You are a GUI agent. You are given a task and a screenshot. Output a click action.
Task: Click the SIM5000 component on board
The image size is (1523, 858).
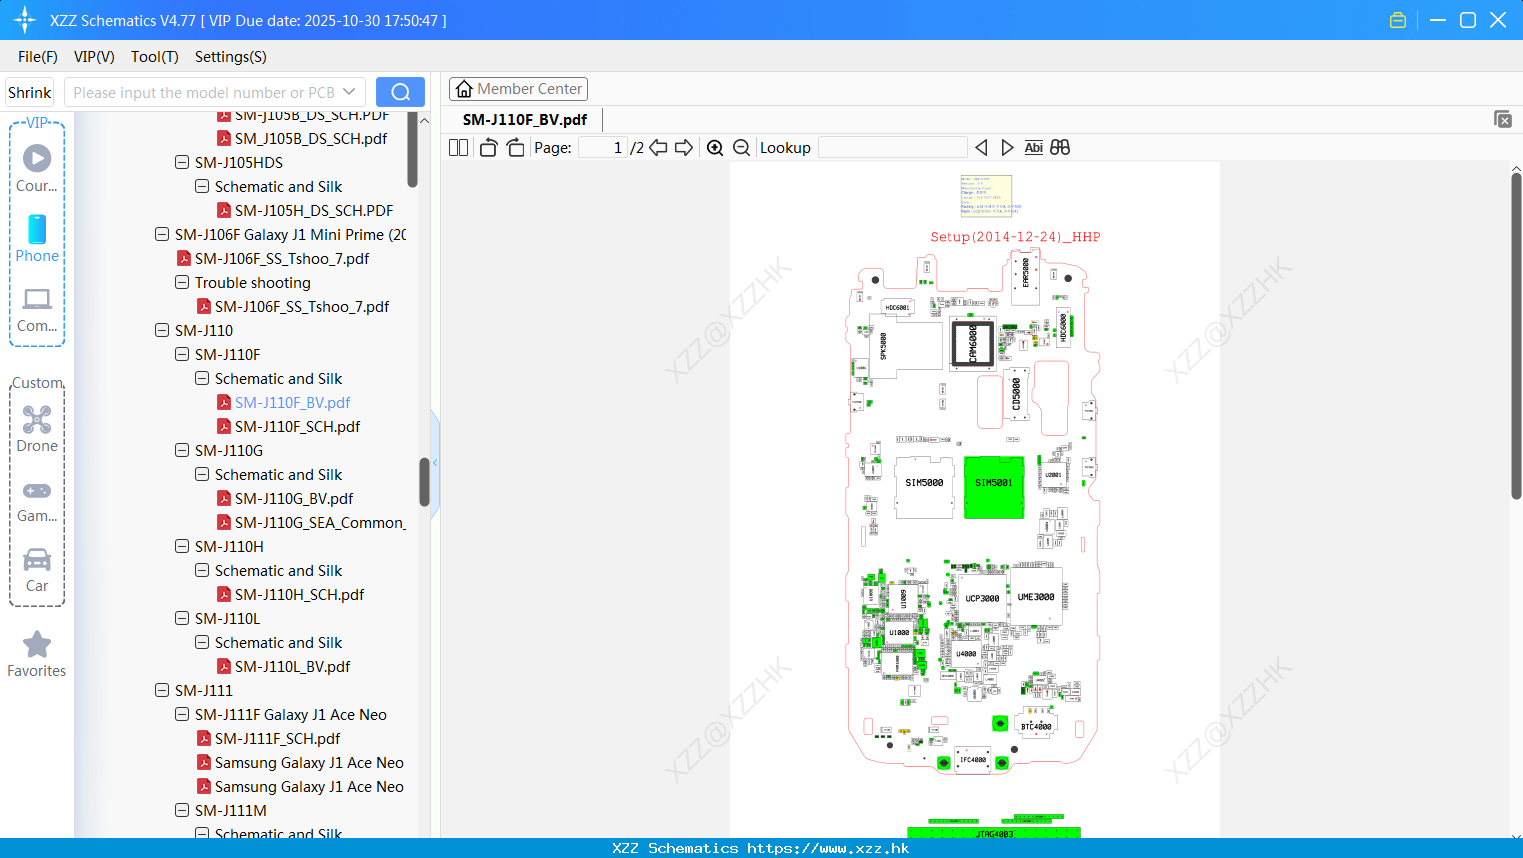tap(924, 487)
